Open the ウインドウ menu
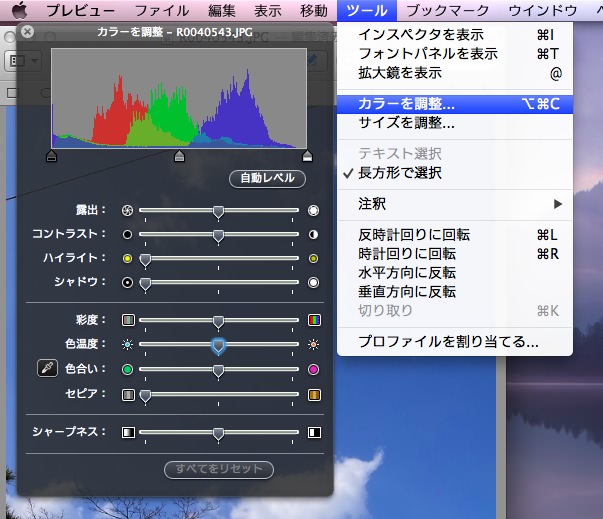603x519 pixels. pos(543,10)
